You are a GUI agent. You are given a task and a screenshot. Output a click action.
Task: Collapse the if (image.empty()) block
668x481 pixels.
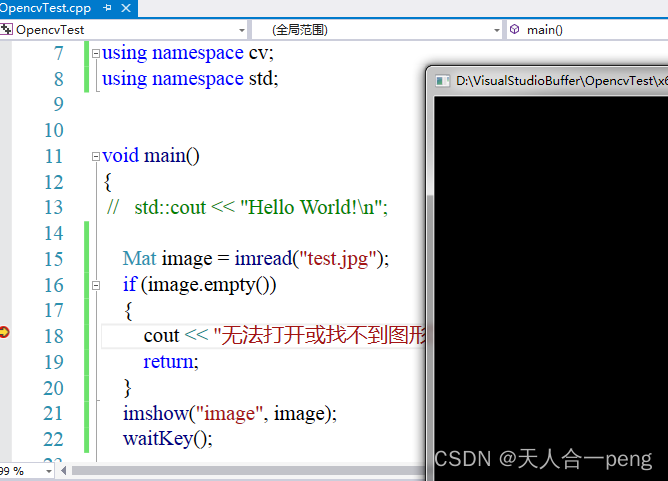pyautogui.click(x=96, y=285)
